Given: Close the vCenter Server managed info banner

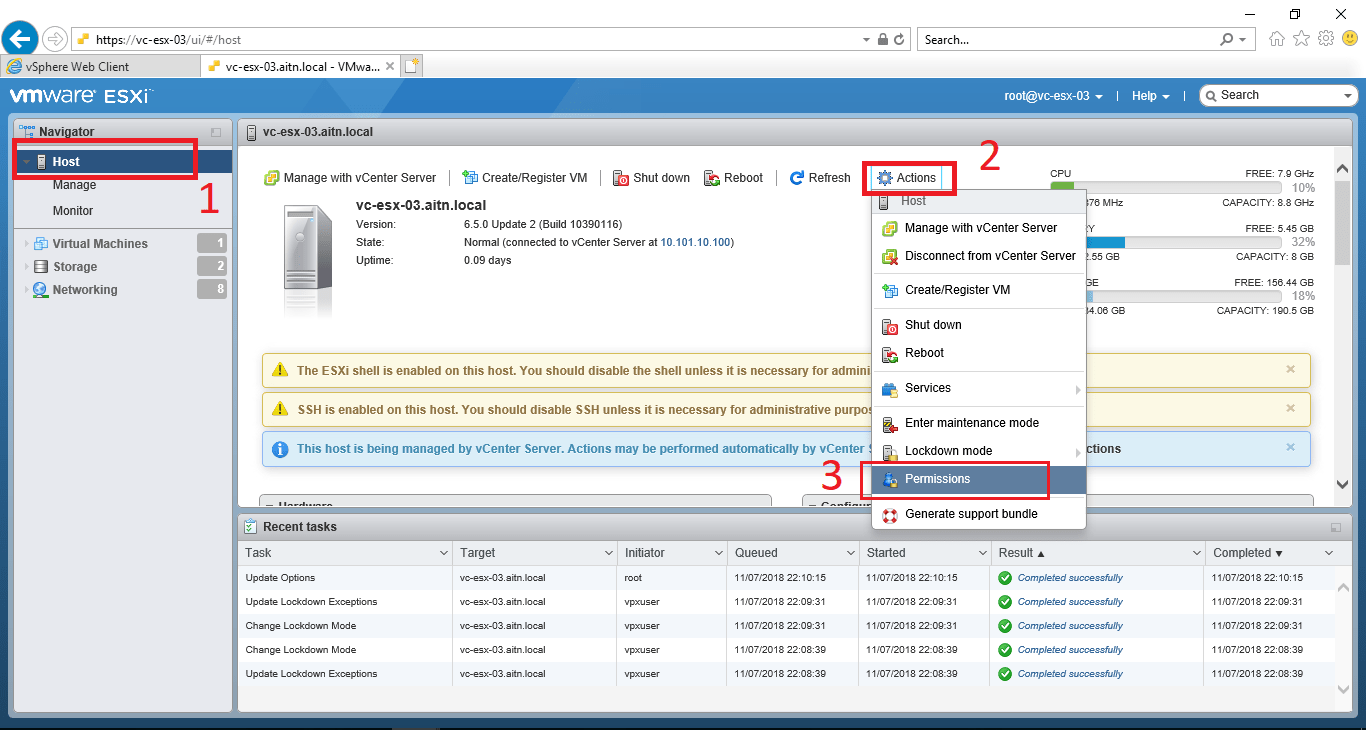Looking at the screenshot, I should [x=1290, y=447].
